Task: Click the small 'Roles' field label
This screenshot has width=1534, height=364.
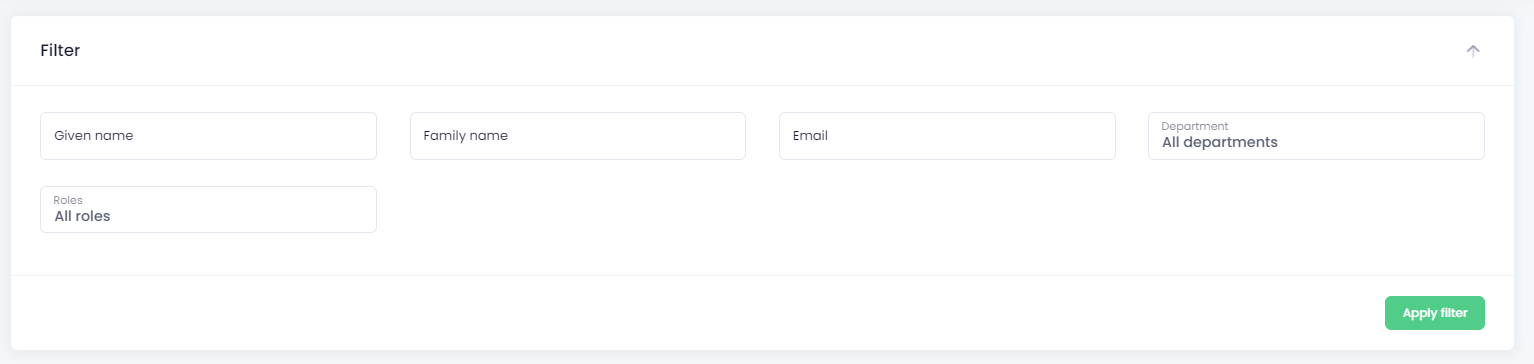Action: [x=68, y=200]
